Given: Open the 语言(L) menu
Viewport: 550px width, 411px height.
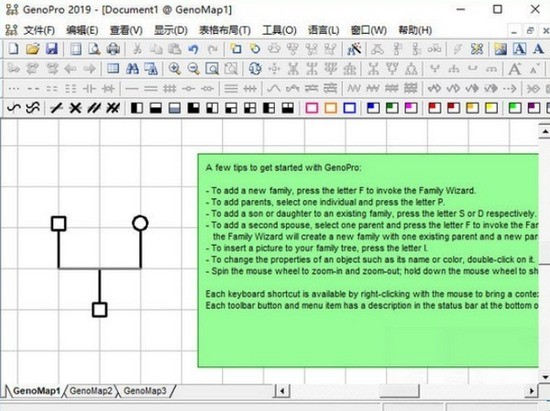Looking at the screenshot, I should tap(323, 30).
